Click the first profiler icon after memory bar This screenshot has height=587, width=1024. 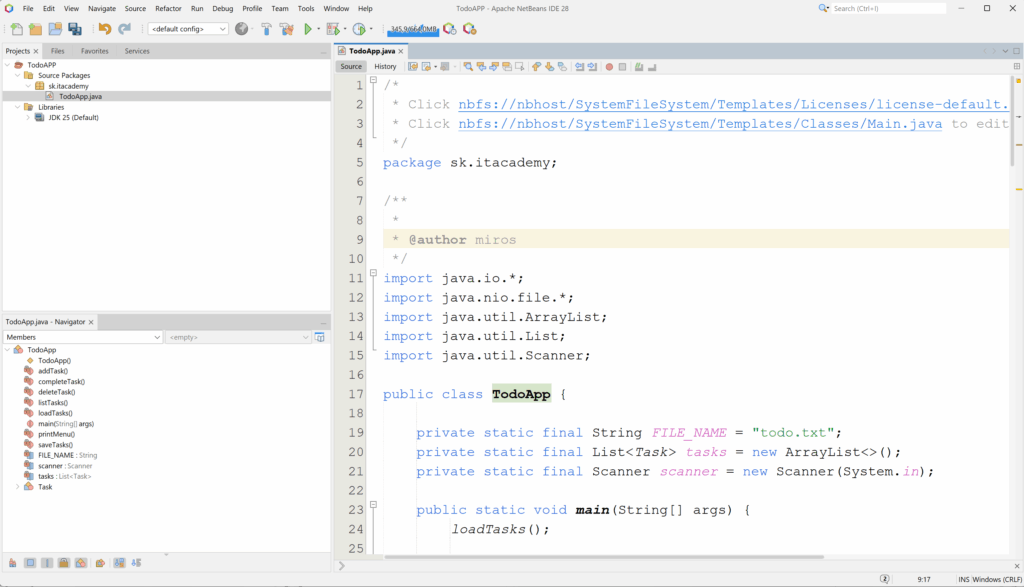tap(449, 29)
